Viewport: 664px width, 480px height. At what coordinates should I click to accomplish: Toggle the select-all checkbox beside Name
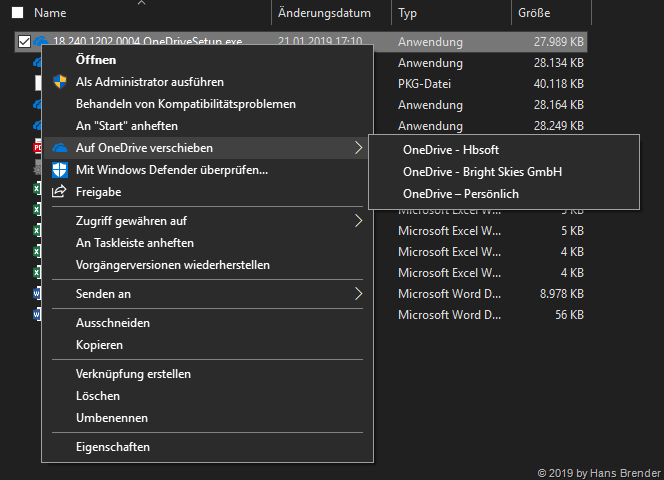18,14
